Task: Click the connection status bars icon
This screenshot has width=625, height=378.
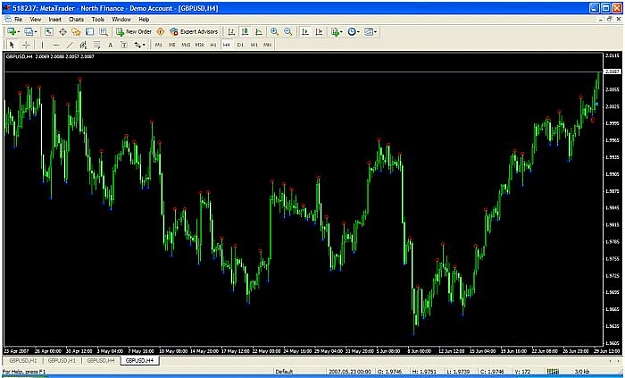Action: tap(552, 372)
